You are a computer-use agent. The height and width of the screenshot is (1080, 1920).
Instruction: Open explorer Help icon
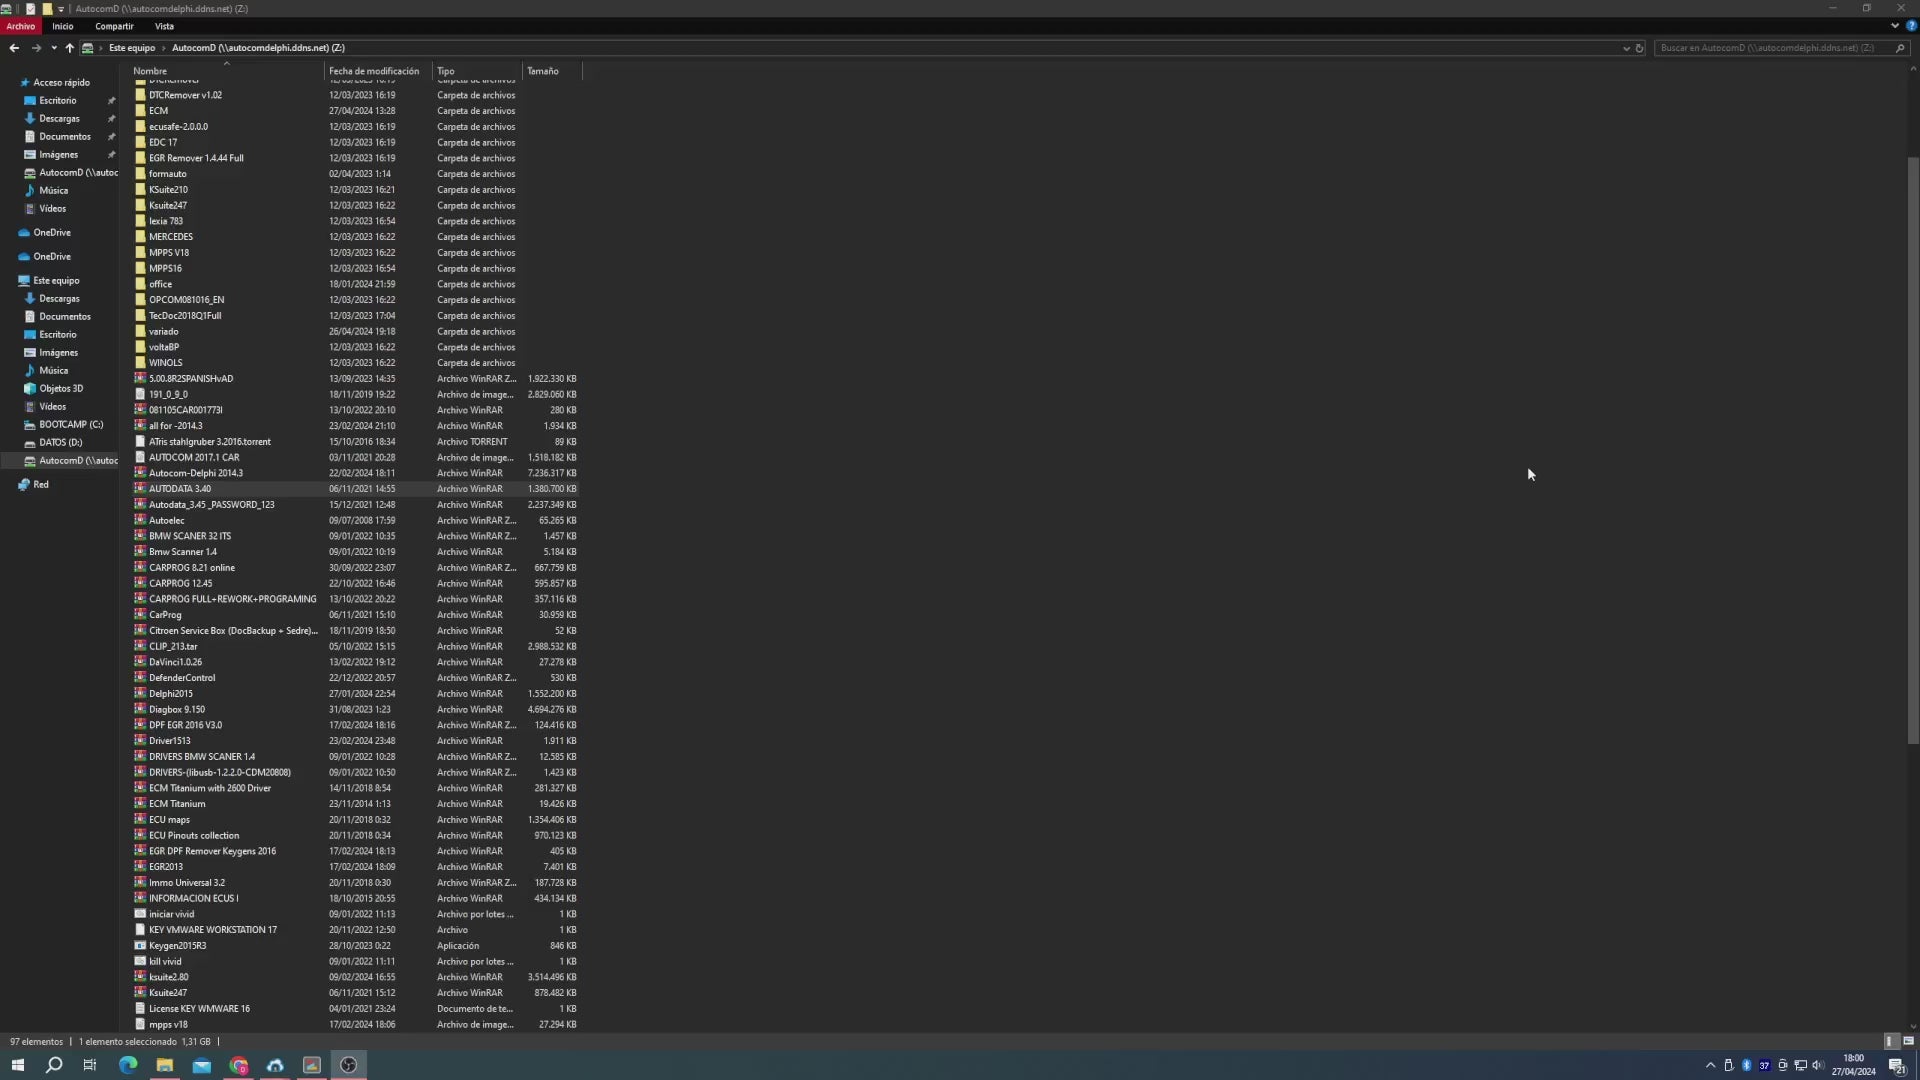(x=1911, y=26)
